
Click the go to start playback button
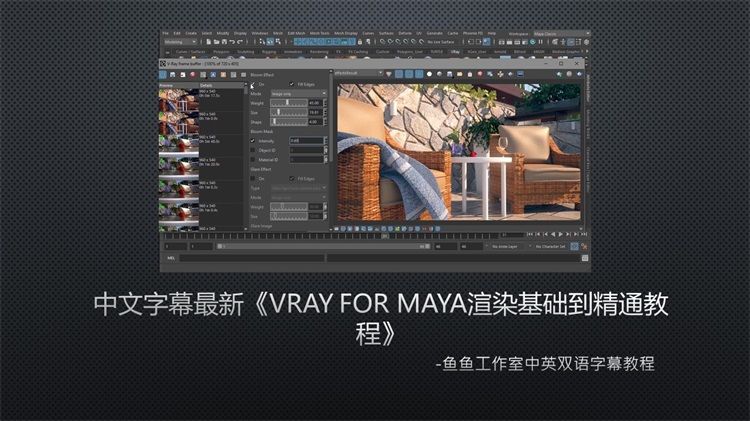(x=529, y=234)
